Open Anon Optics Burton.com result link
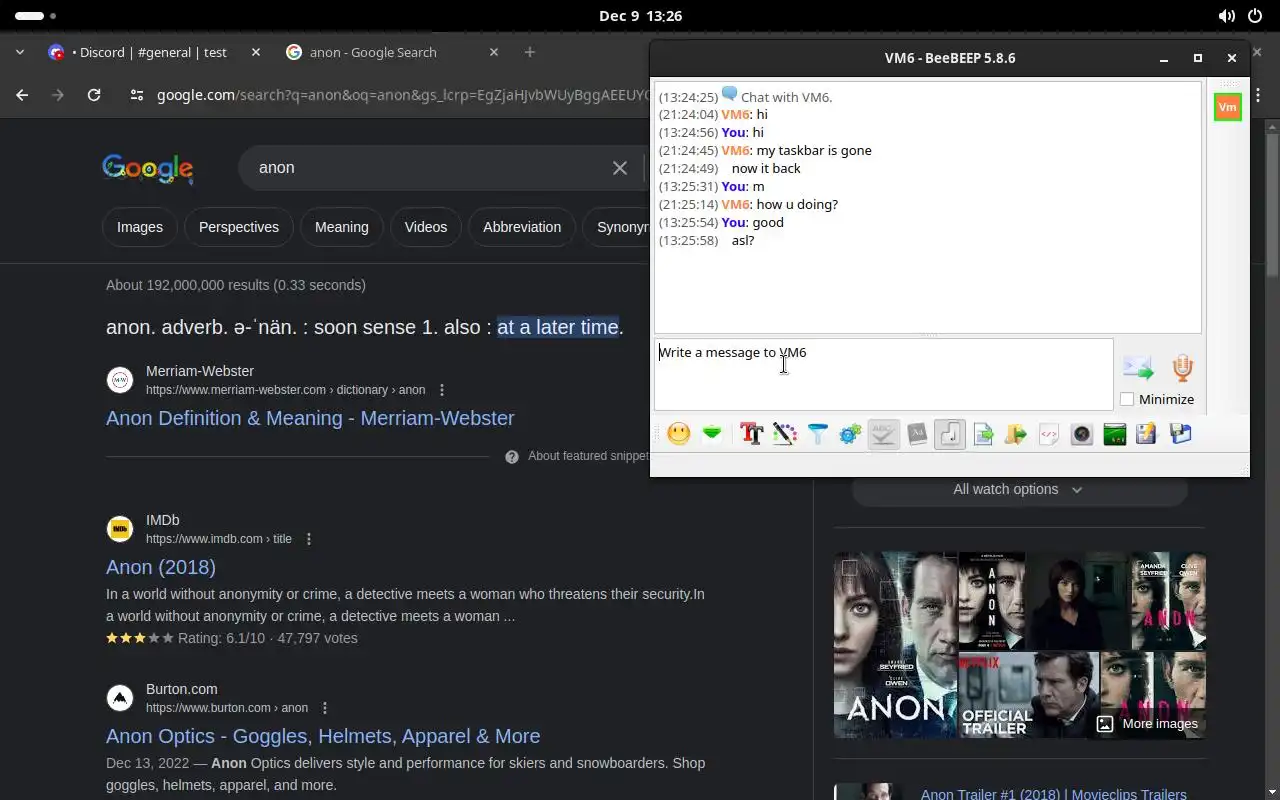The width and height of the screenshot is (1280, 800). pos(323,736)
